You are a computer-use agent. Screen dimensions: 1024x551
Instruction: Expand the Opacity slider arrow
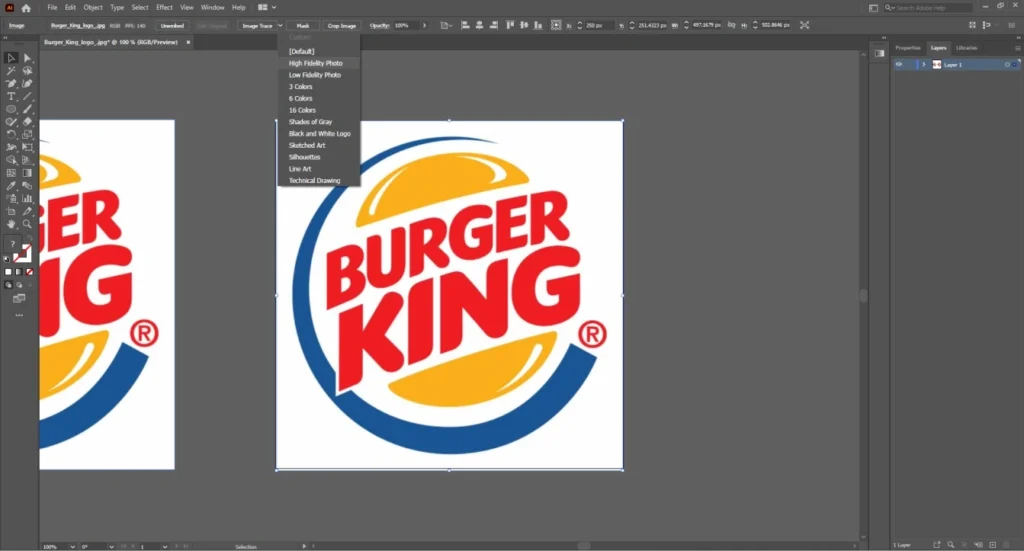pos(424,25)
